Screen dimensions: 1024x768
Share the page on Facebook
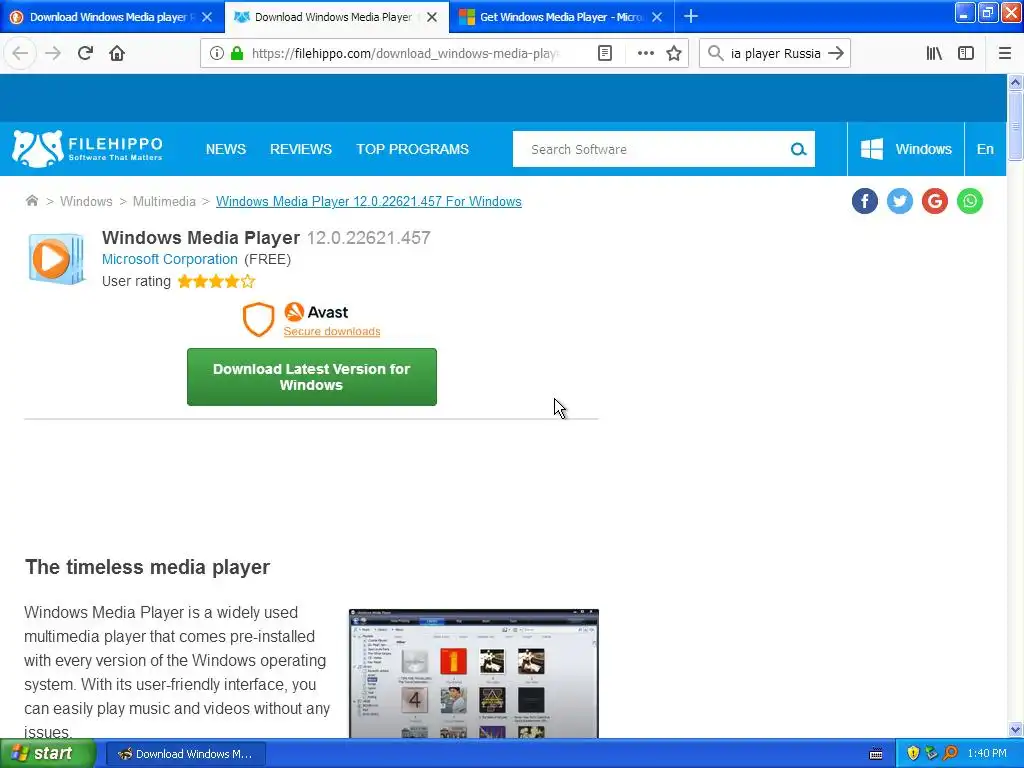865,201
